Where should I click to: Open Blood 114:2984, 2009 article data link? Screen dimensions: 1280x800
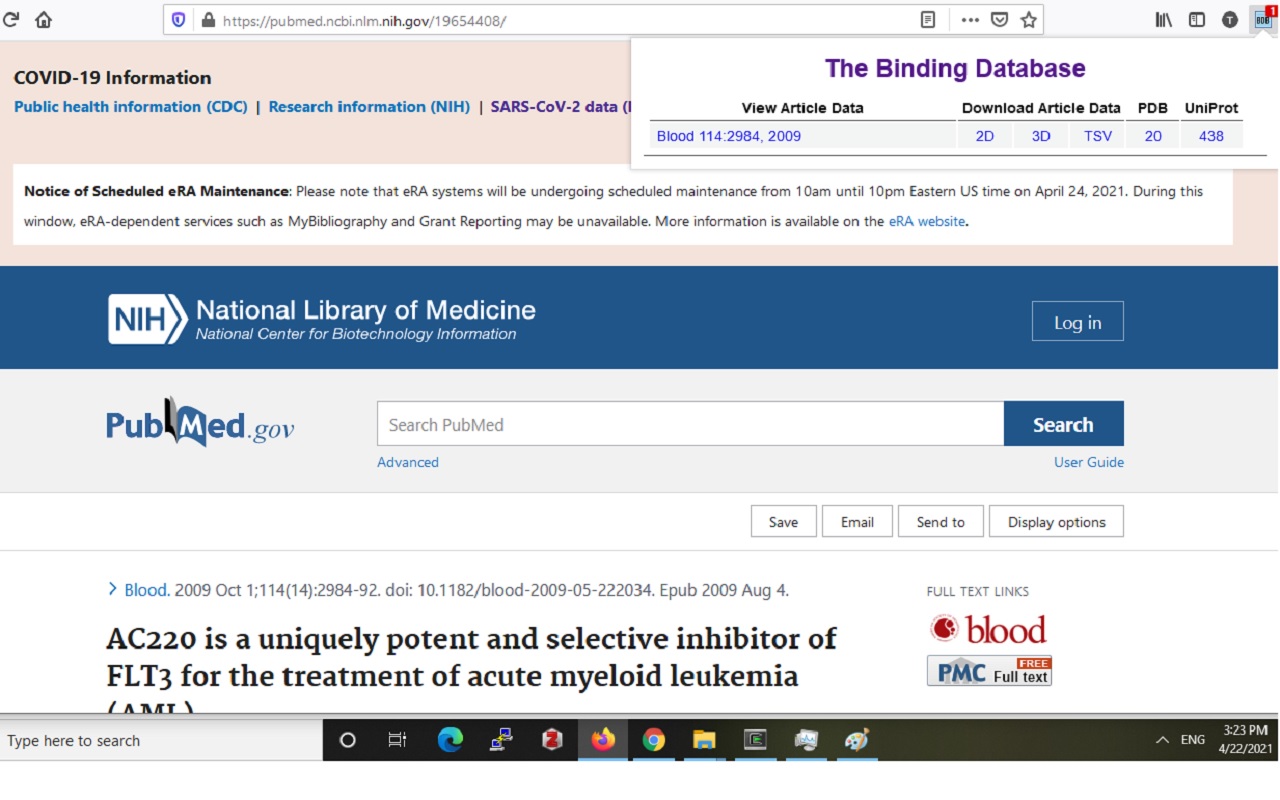click(729, 136)
